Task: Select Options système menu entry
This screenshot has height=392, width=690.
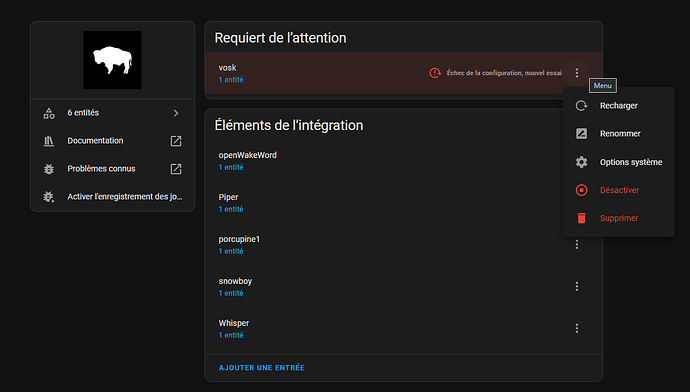Action: pyautogui.click(x=619, y=162)
